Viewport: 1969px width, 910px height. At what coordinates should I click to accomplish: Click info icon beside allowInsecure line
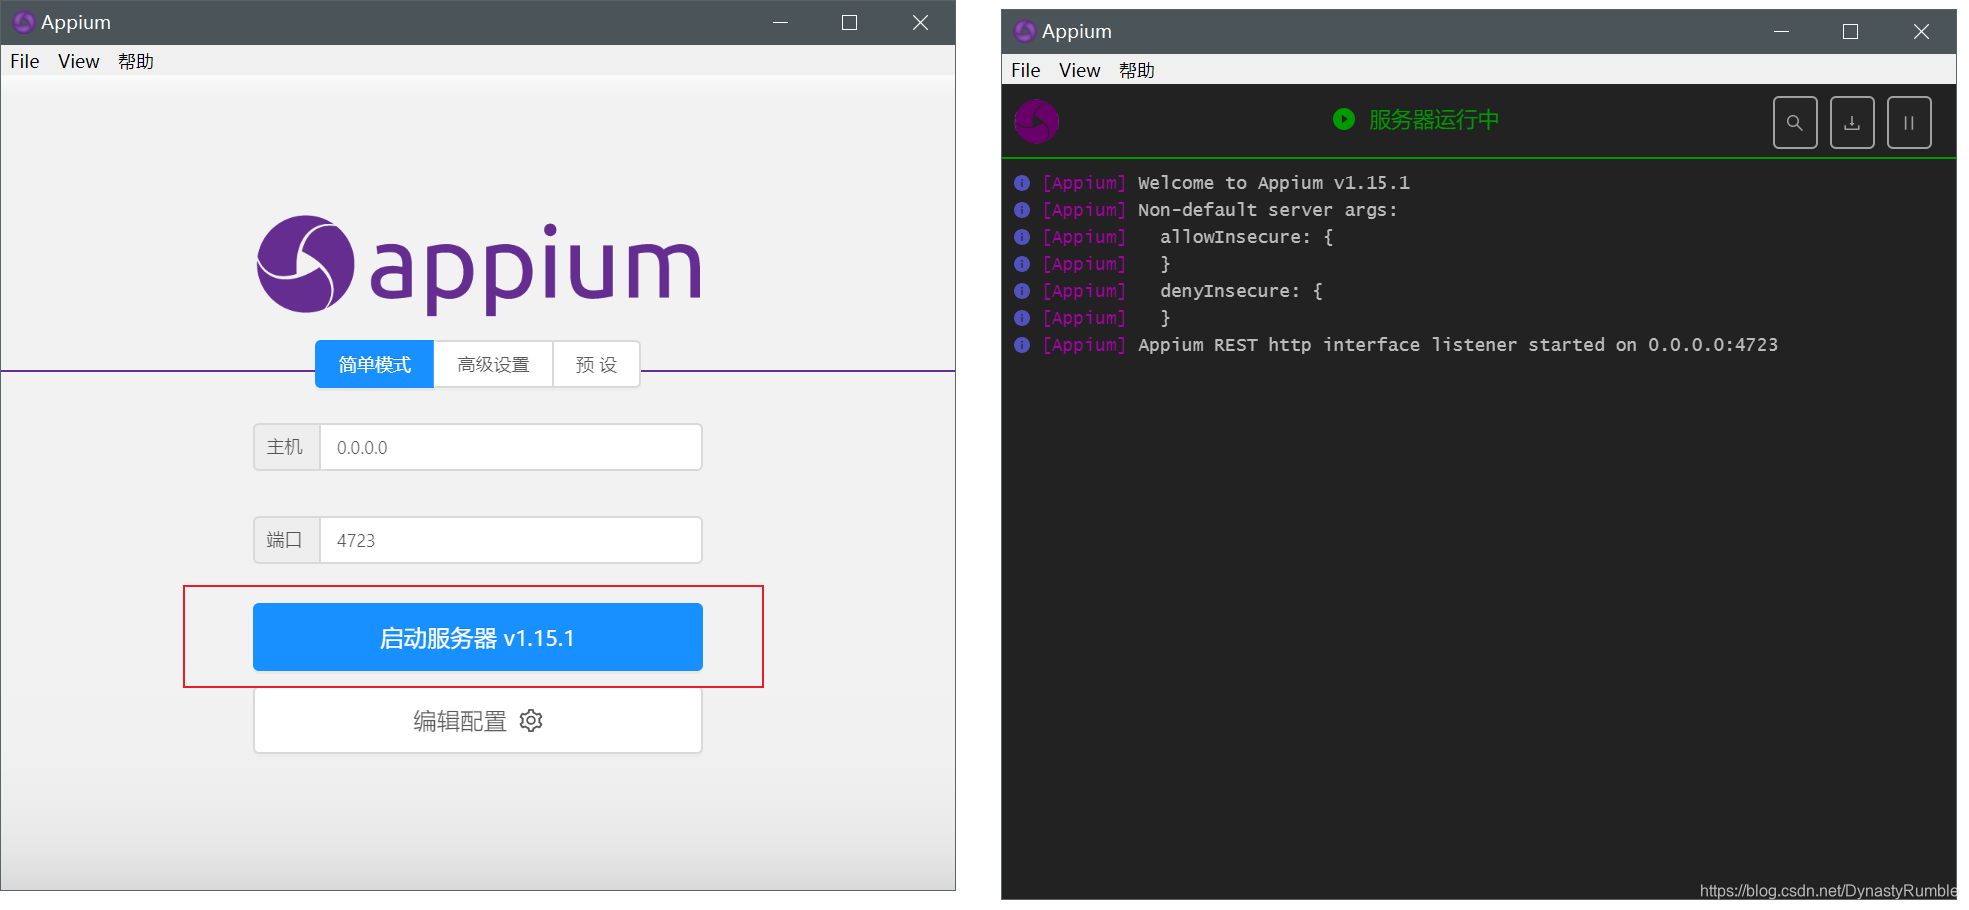(1022, 237)
